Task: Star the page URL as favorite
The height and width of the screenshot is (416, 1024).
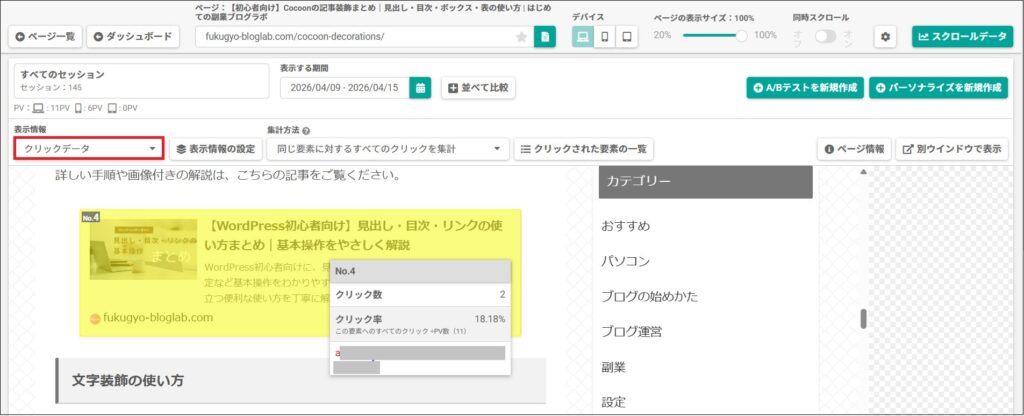Action: (521, 37)
